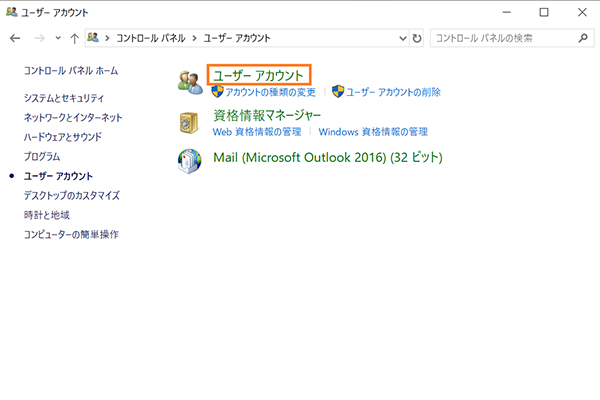Click shield icon beside ユーザー アカウントの削除
600x400 pixels.
pyautogui.click(x=338, y=91)
